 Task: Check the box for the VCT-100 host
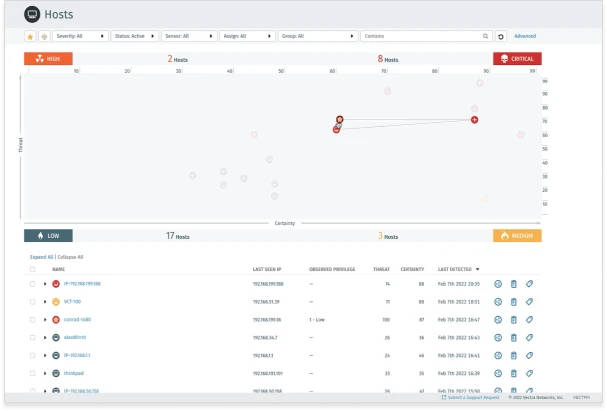coord(32,301)
